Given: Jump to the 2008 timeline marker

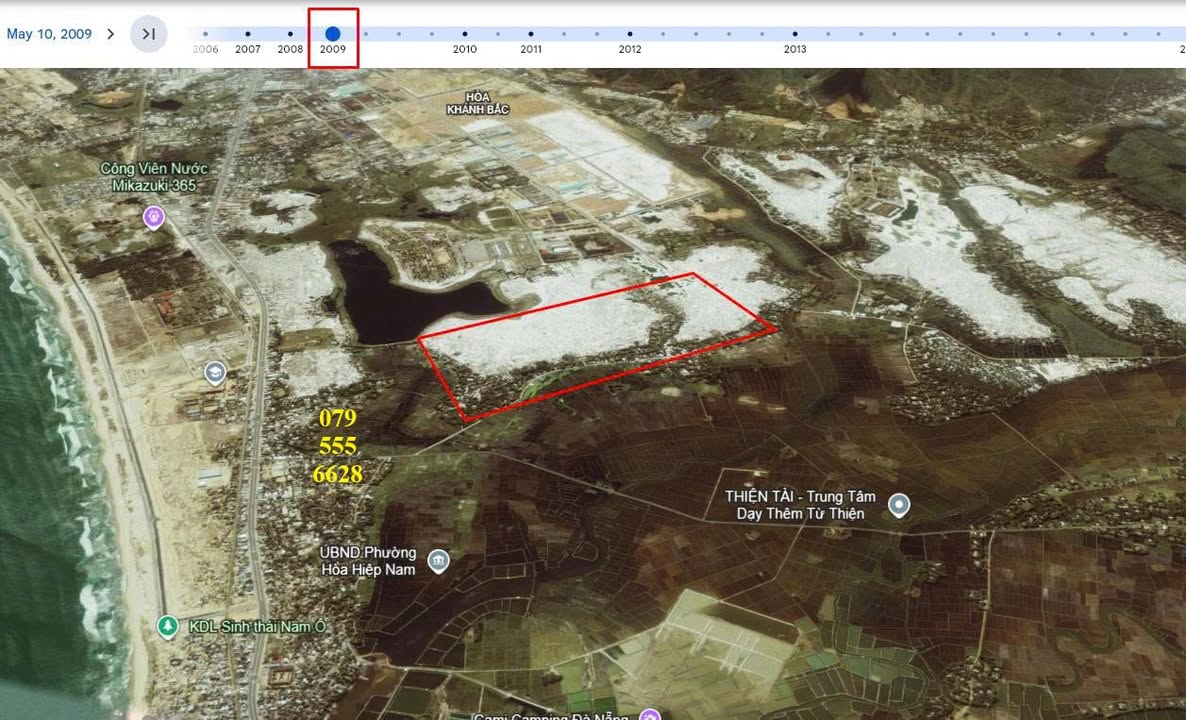Looking at the screenshot, I should pos(291,34).
